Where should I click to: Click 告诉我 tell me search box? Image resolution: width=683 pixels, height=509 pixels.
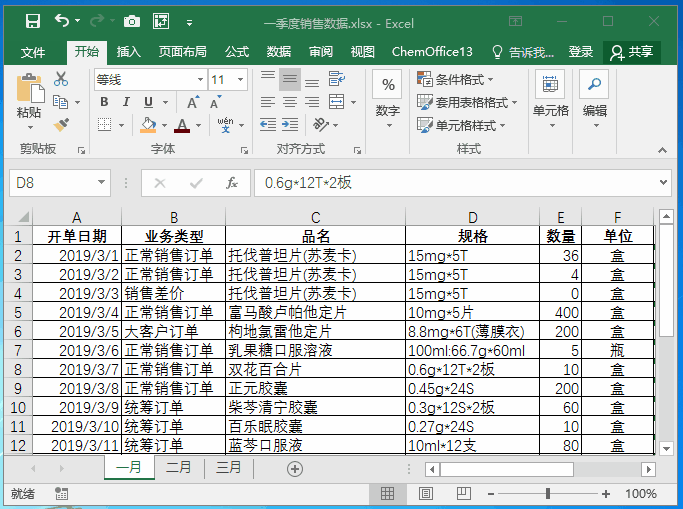tap(522, 52)
